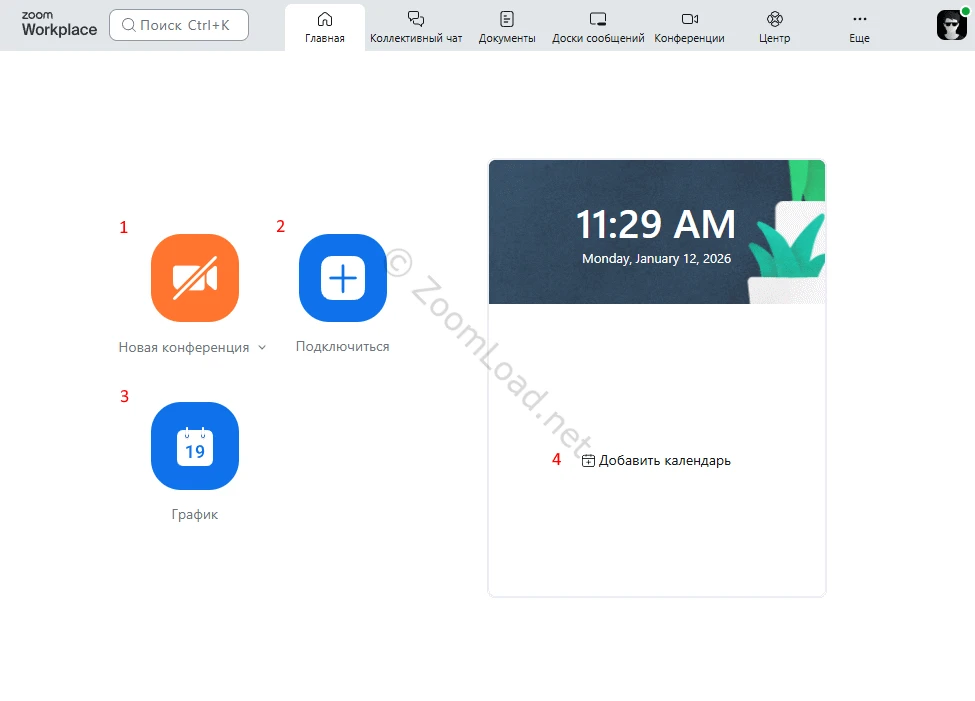The width and height of the screenshot is (975, 701).
Task: Click the Добавить календарь link
Action: [656, 461]
